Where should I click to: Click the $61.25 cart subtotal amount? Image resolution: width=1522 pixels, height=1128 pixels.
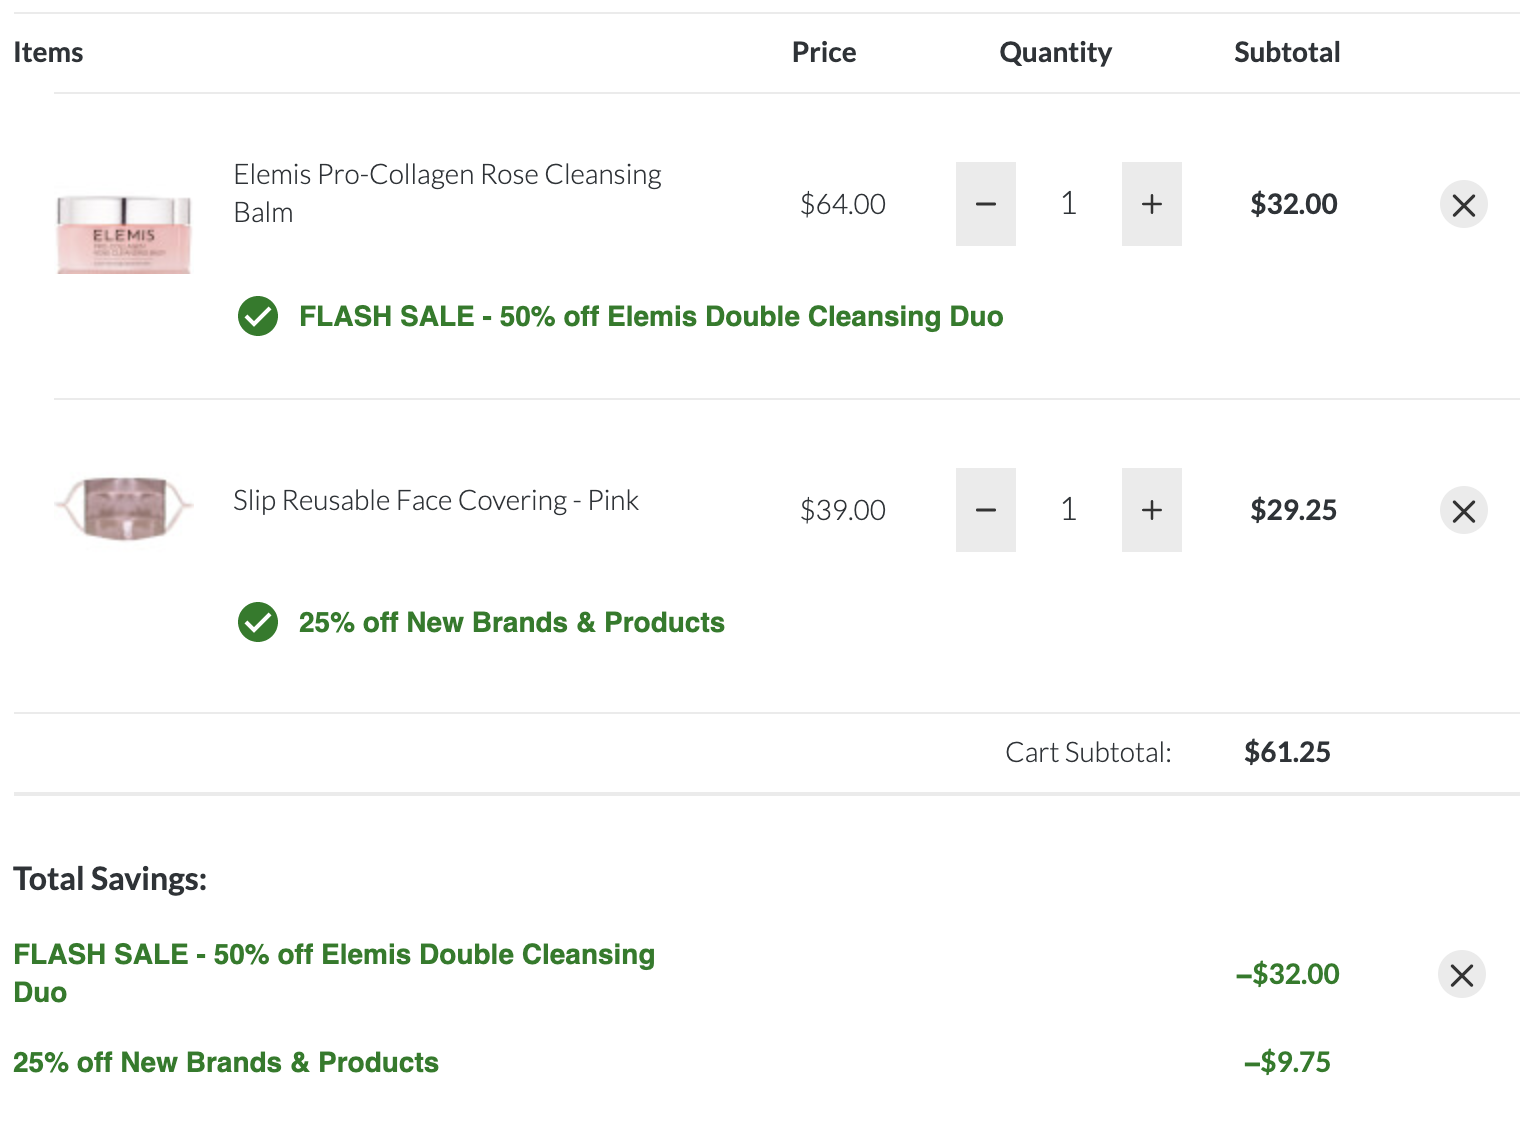(x=1287, y=752)
